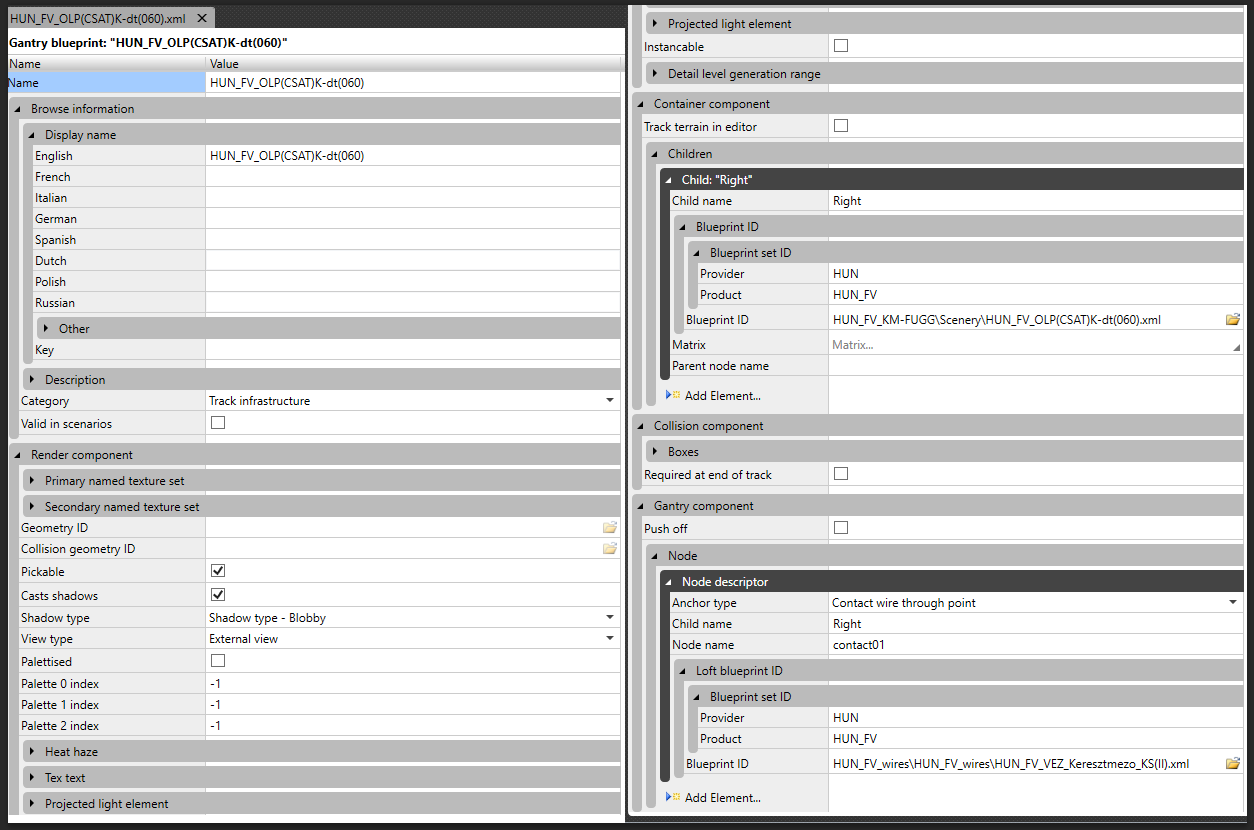Browse for Right child Blueprint ID file
This screenshot has height=830, width=1254.
coord(1233,320)
